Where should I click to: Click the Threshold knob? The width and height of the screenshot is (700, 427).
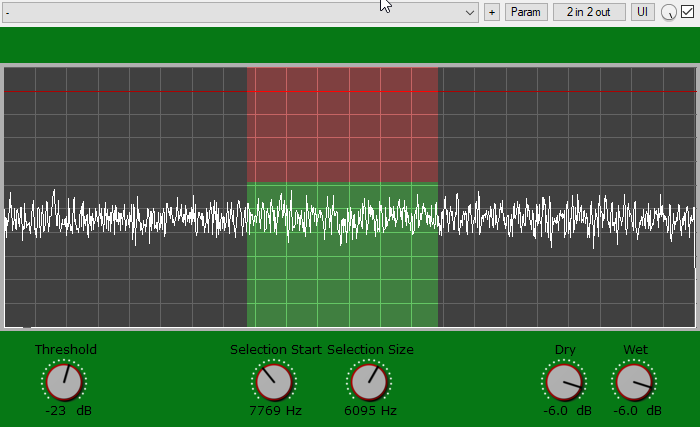pyautogui.click(x=64, y=381)
